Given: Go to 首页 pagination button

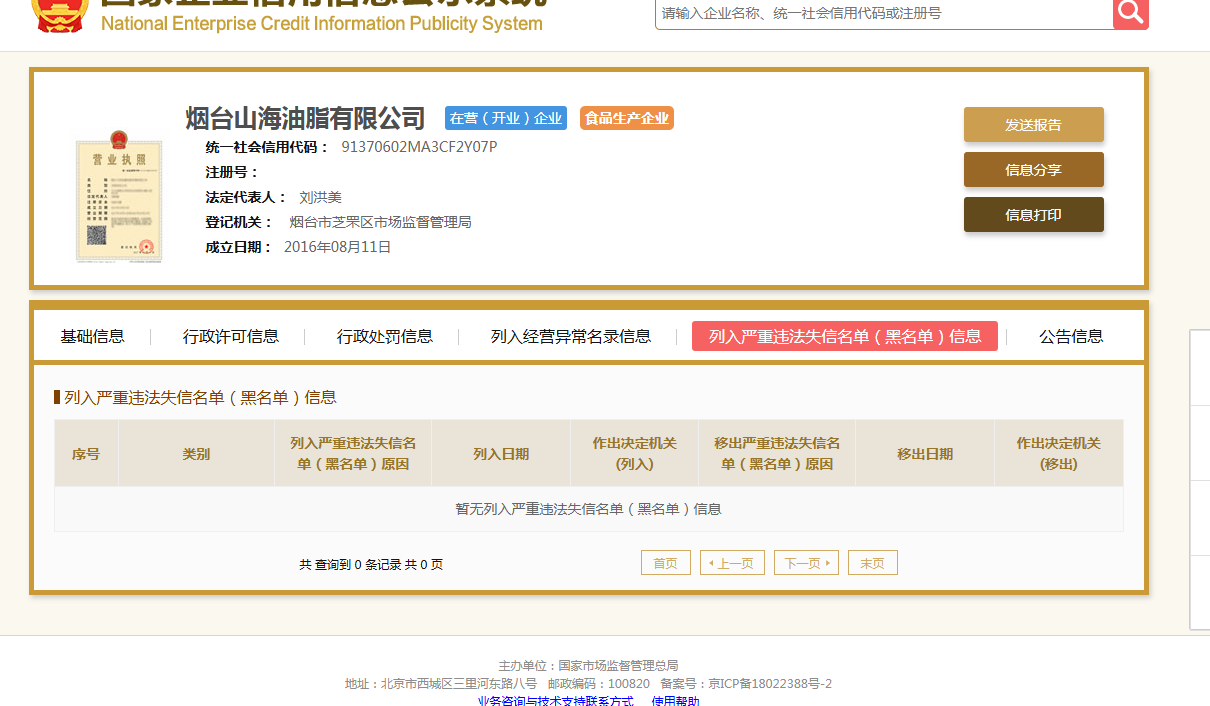Looking at the screenshot, I should (666, 563).
